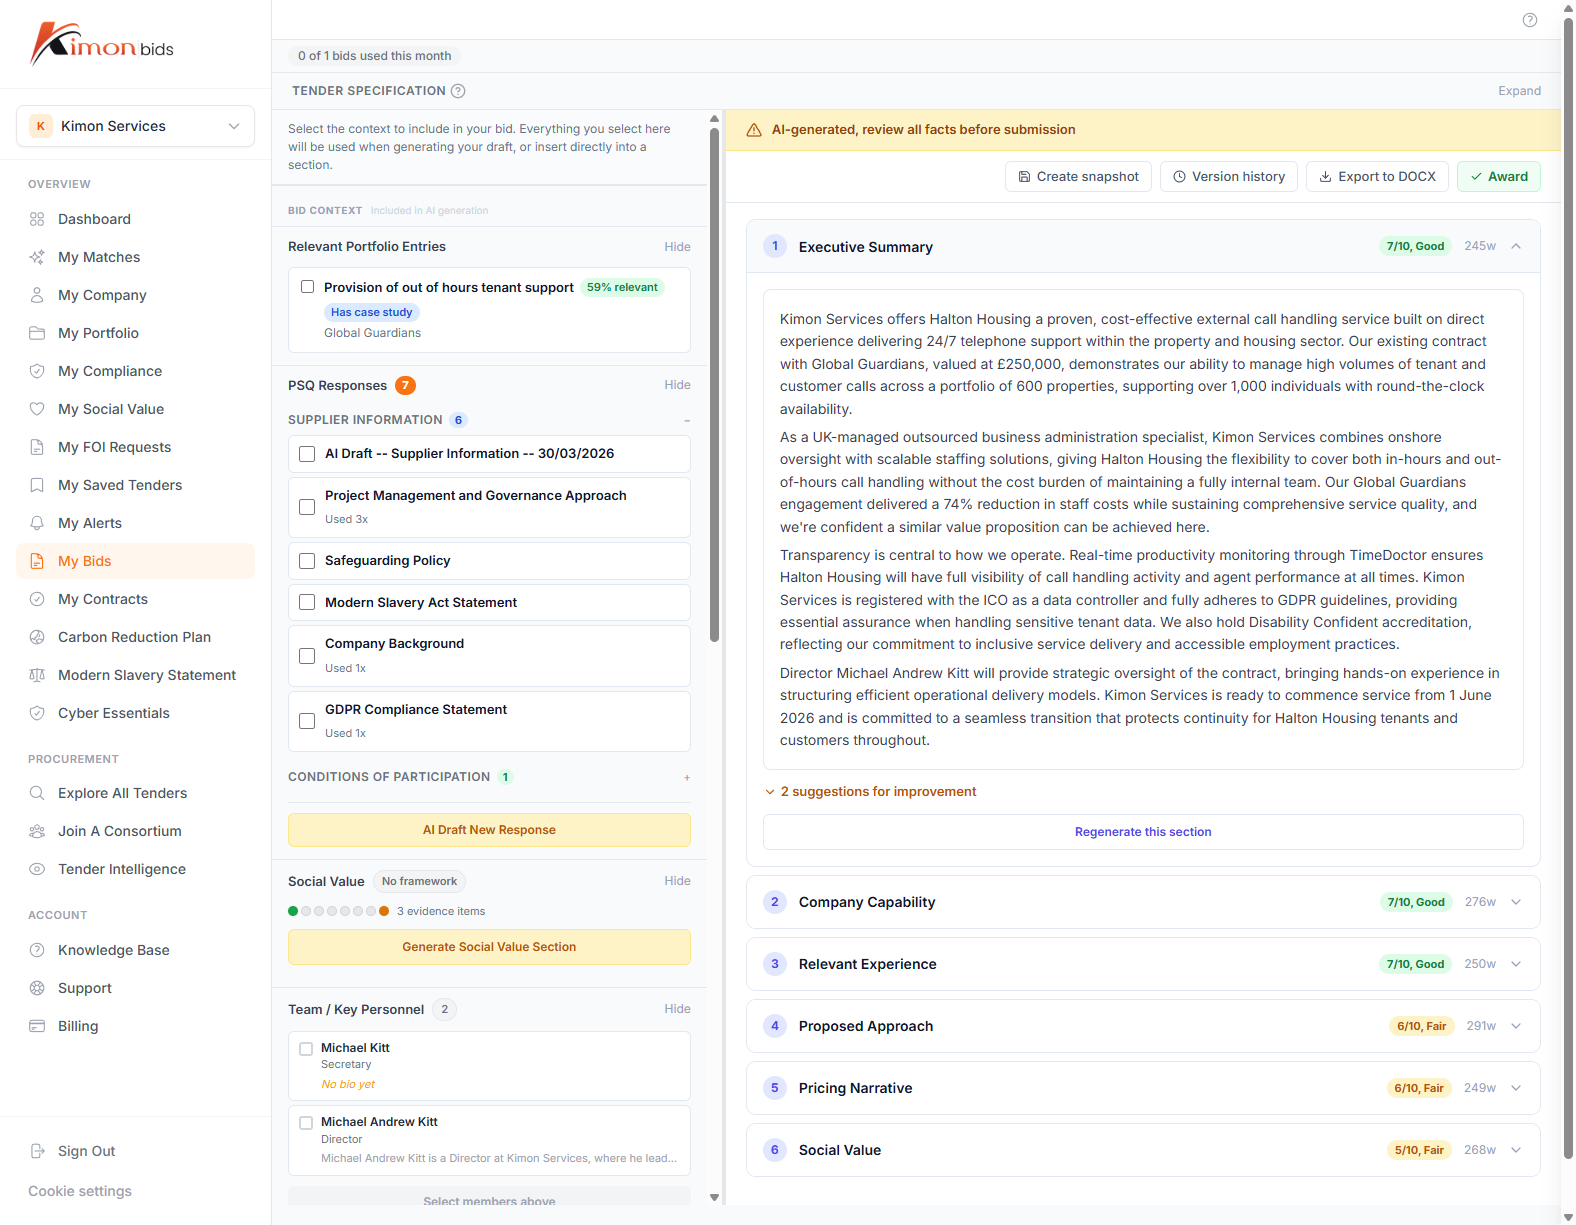This screenshot has height=1225, width=1576.
Task: Hide PSQ Responses section
Action: click(677, 385)
